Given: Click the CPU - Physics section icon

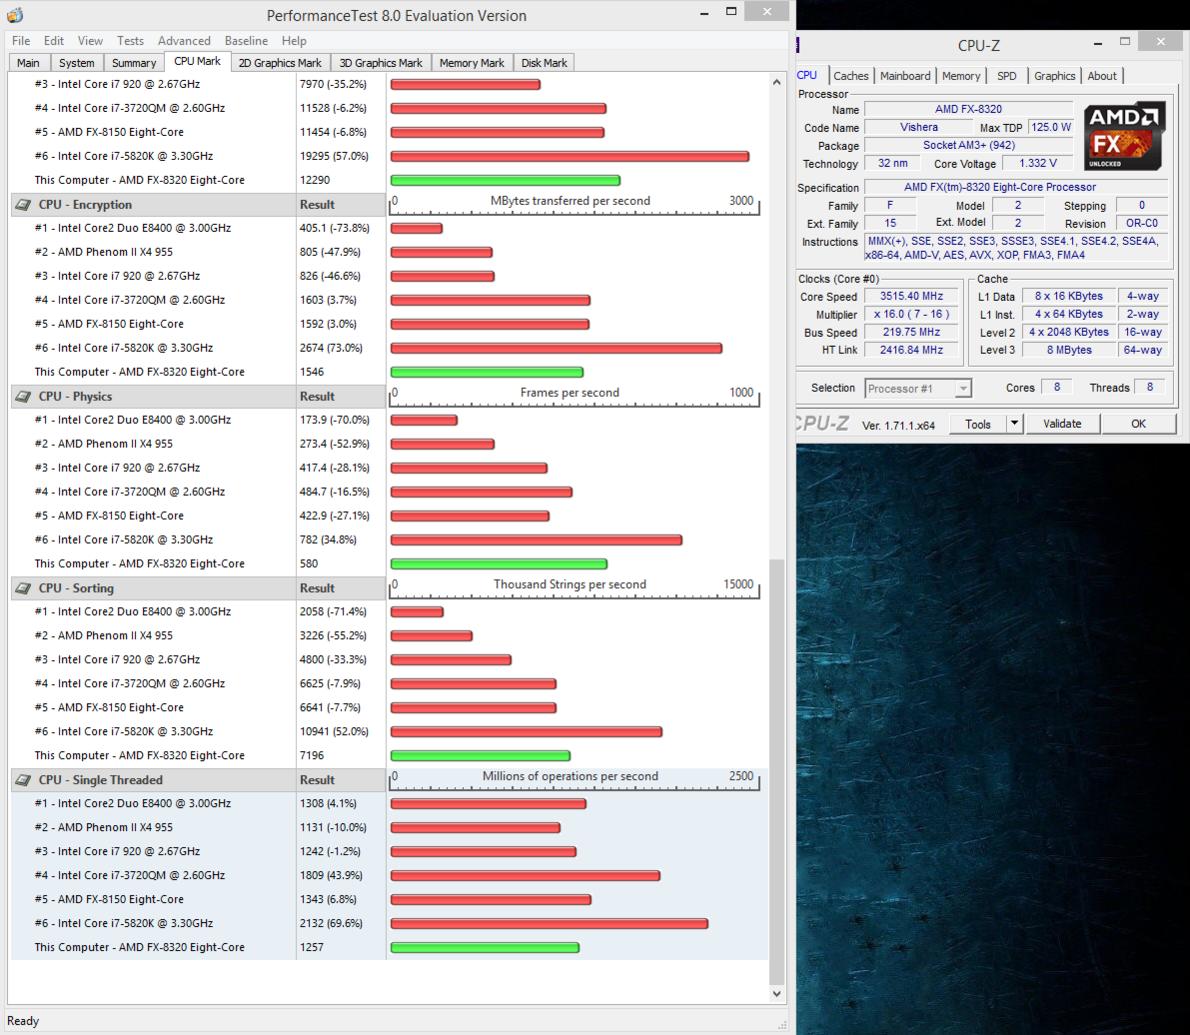Looking at the screenshot, I should (24, 397).
